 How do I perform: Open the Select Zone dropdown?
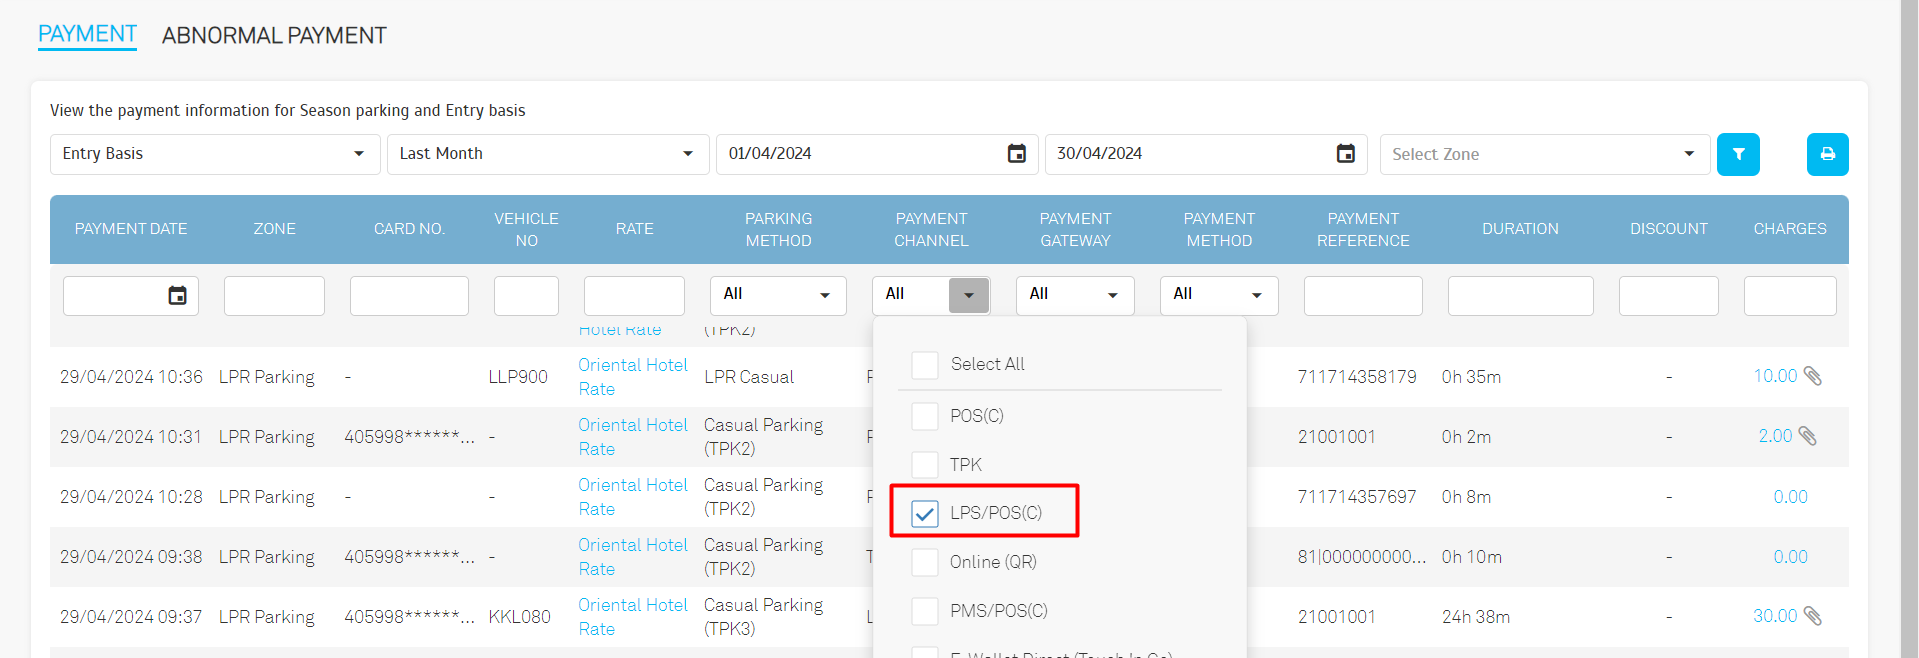click(1543, 154)
